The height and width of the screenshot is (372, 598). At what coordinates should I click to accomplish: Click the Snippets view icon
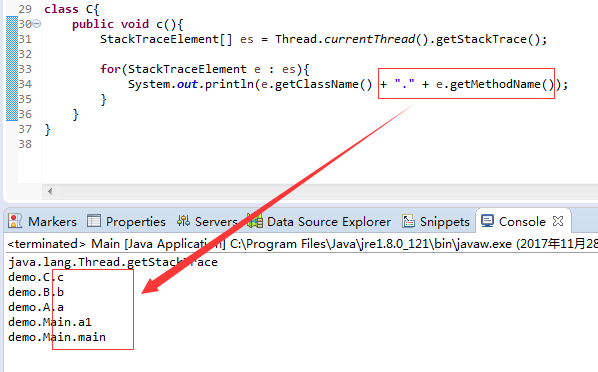tap(408, 221)
